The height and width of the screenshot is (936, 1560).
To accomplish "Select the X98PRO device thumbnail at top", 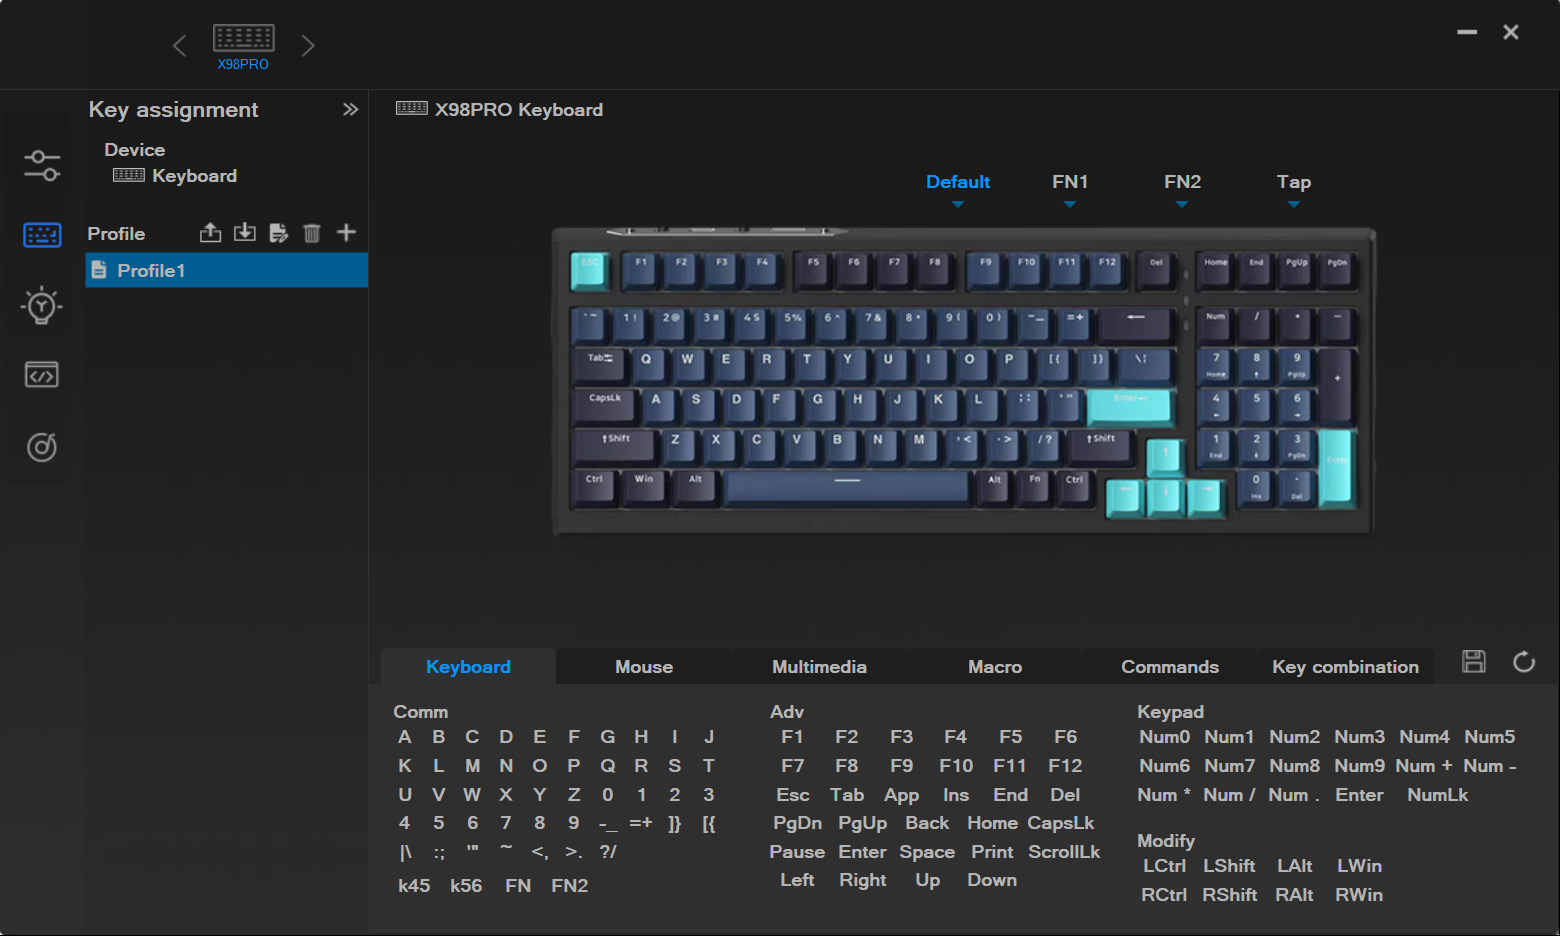I will pyautogui.click(x=243, y=47).
